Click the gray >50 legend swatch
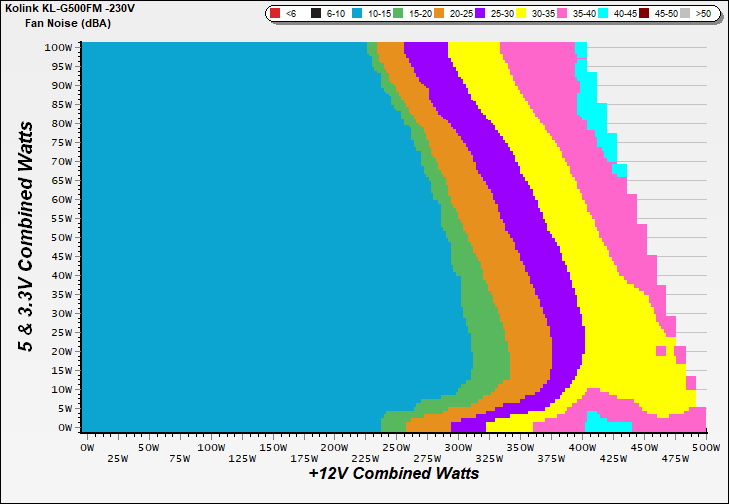Viewport: 729px width, 504px height. (x=684, y=13)
